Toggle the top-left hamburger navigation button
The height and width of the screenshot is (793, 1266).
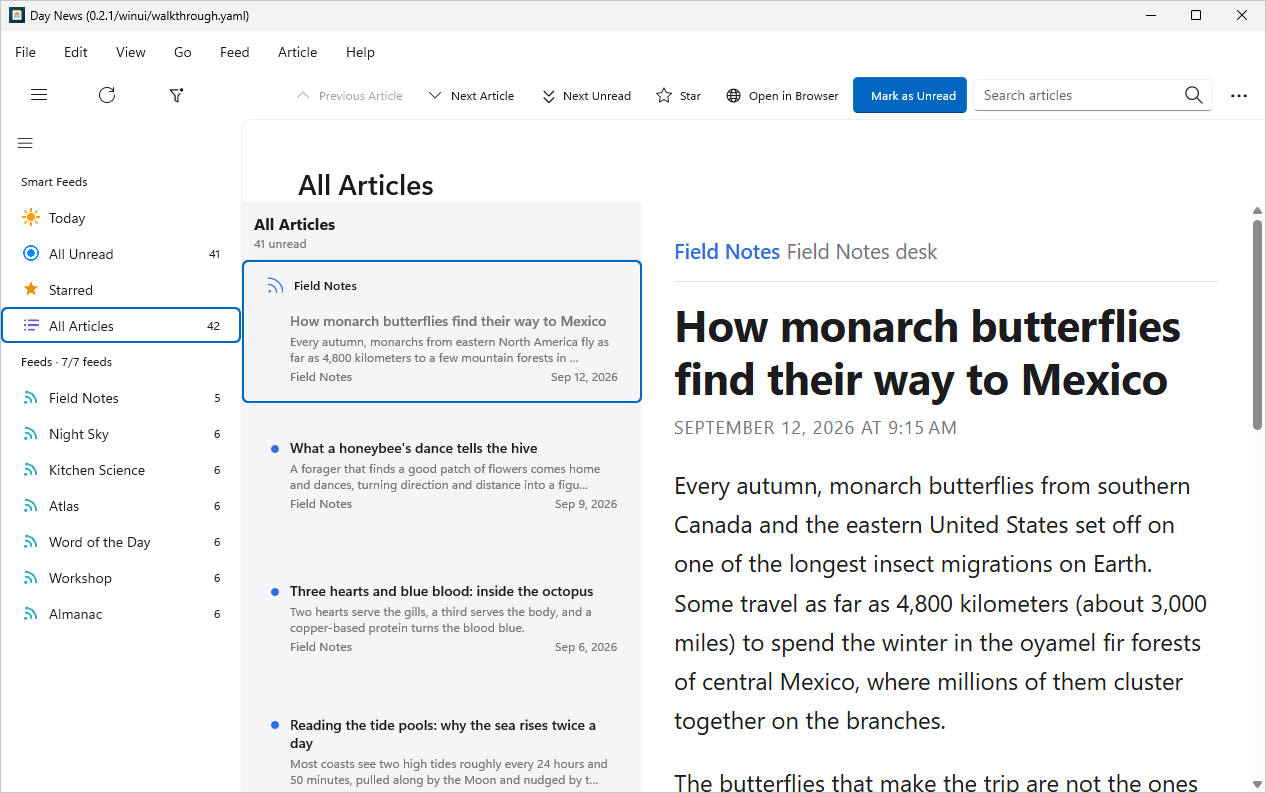click(39, 95)
